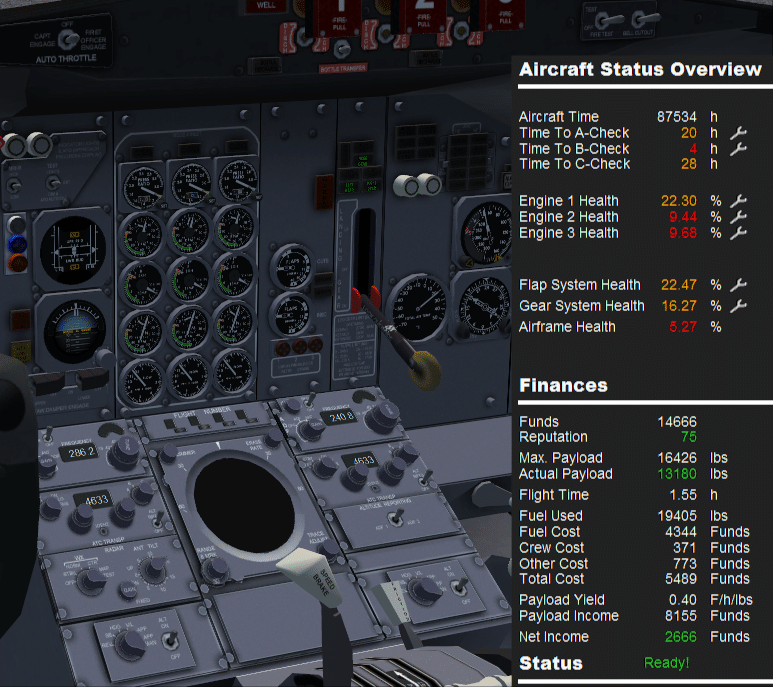Viewport: 773px width, 687px height.
Task: Click the wrench icon beside Time To B-Check
Action: 738,149
